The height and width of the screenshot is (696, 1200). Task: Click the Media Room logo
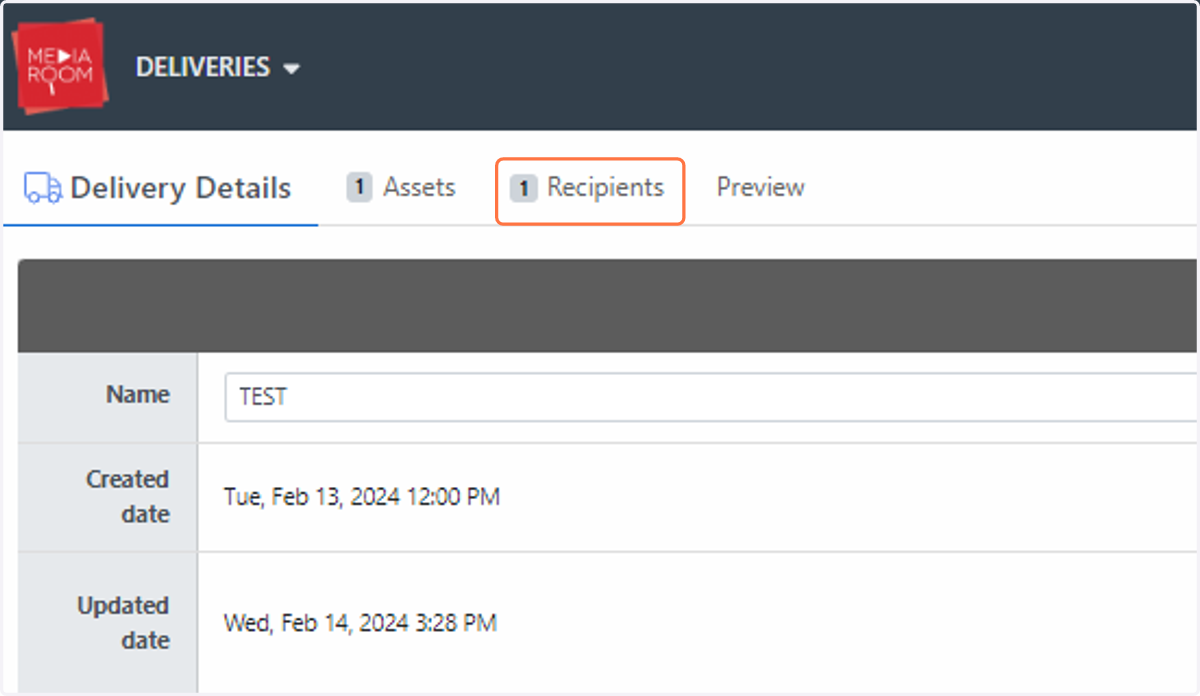click(60, 65)
